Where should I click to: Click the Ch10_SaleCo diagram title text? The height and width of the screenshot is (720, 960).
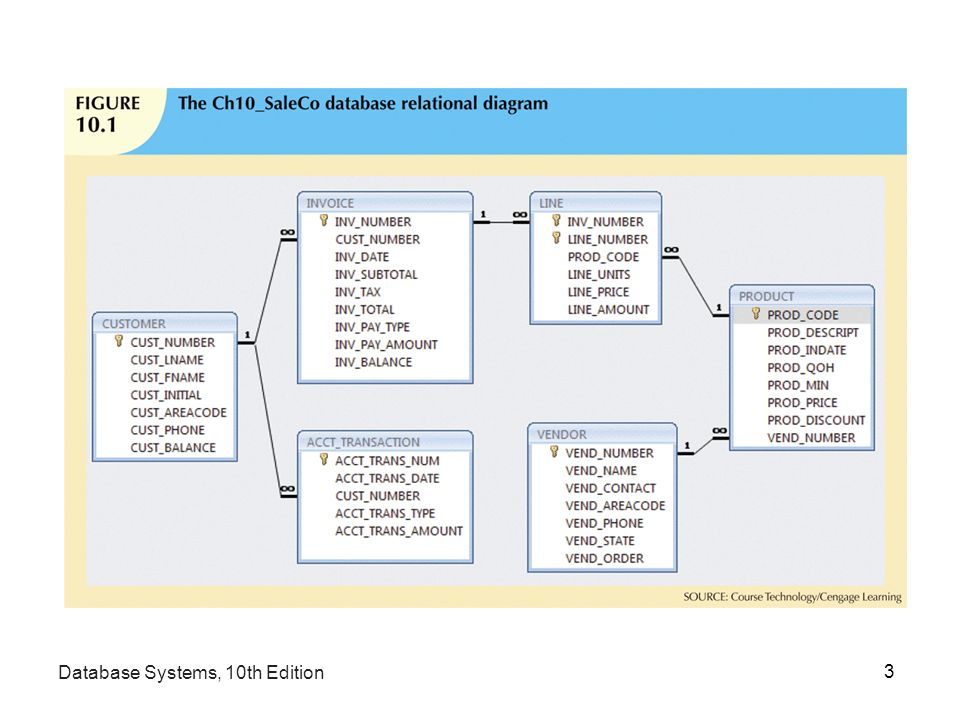(363, 103)
